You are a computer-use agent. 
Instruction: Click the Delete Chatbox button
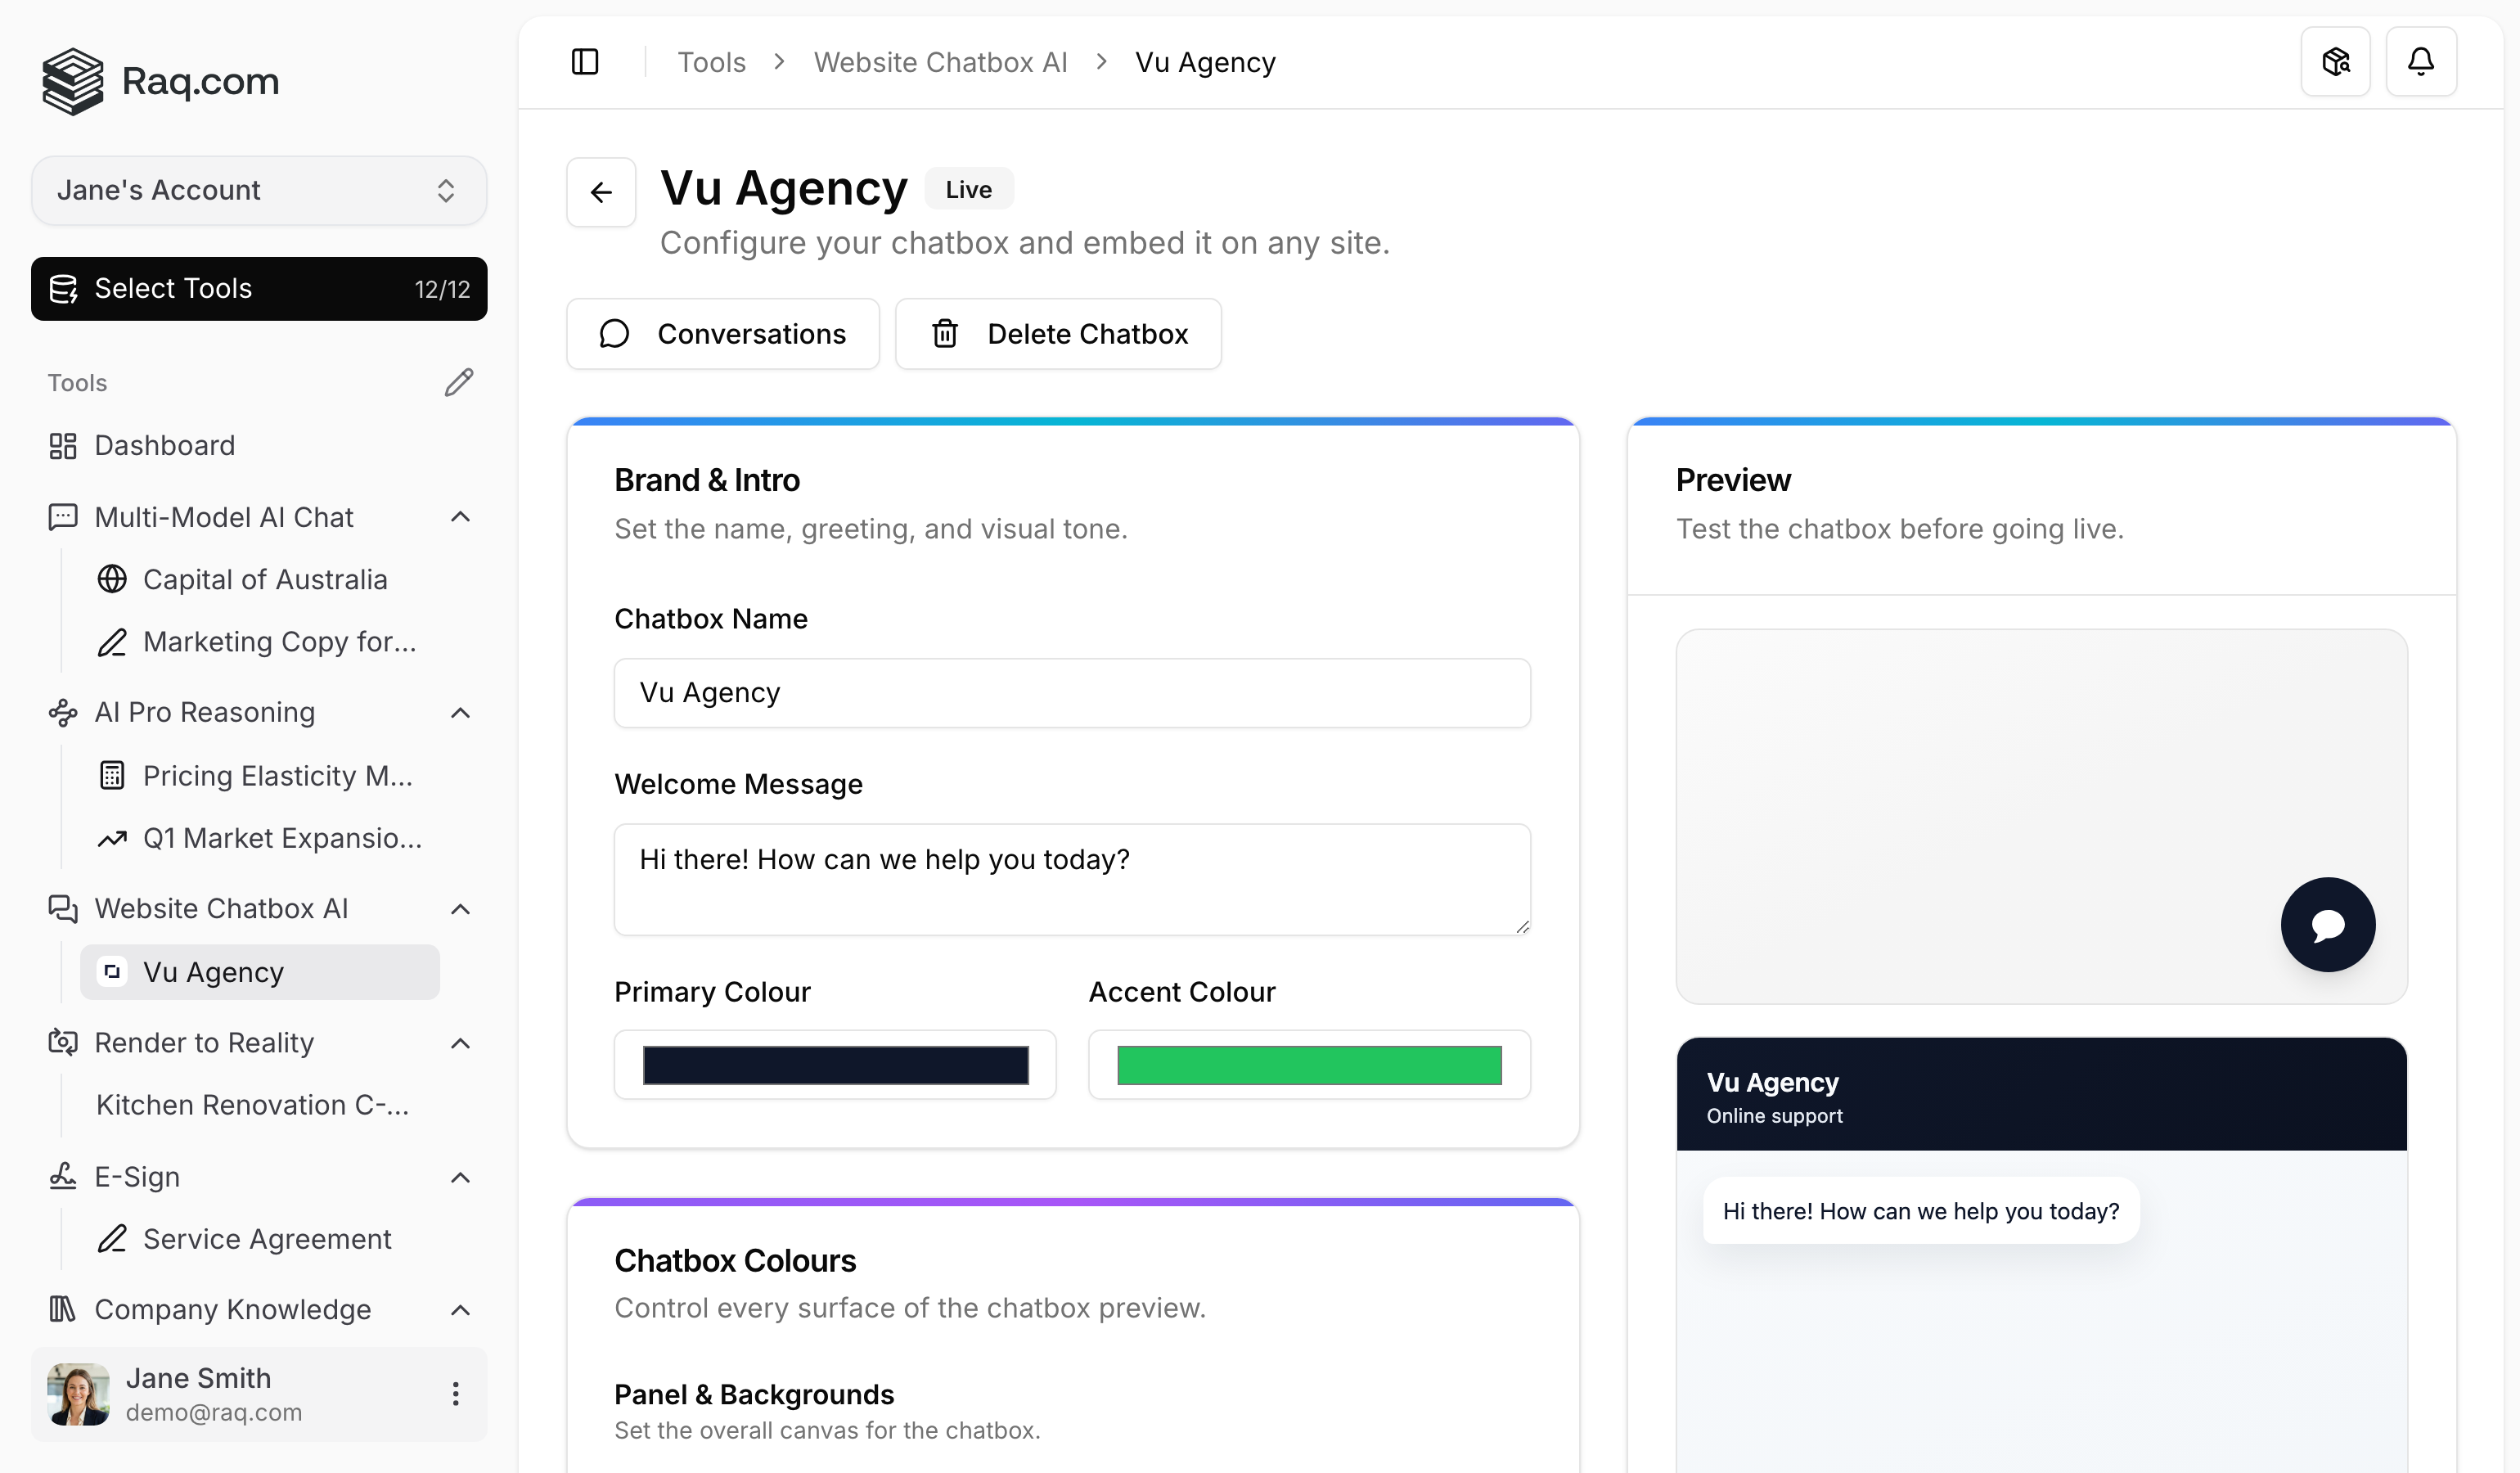click(x=1058, y=333)
